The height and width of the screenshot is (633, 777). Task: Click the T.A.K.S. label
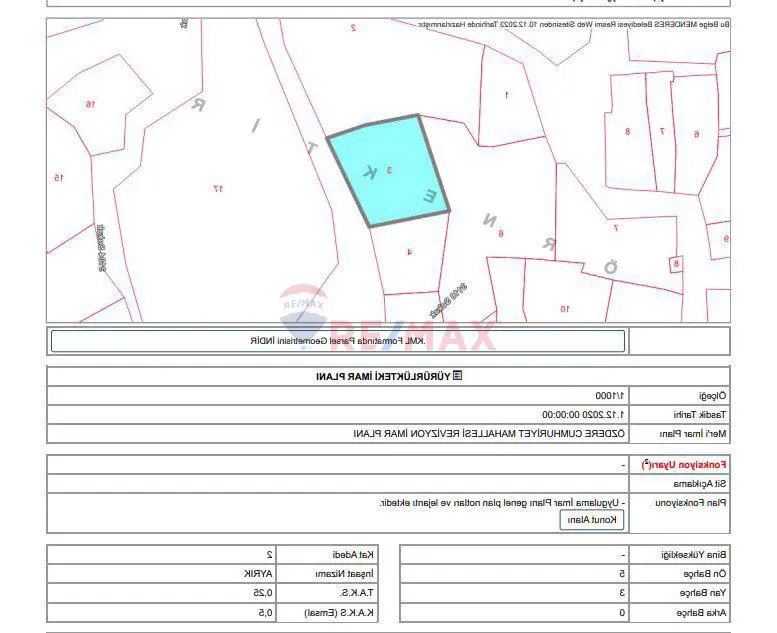pyautogui.click(x=356, y=593)
